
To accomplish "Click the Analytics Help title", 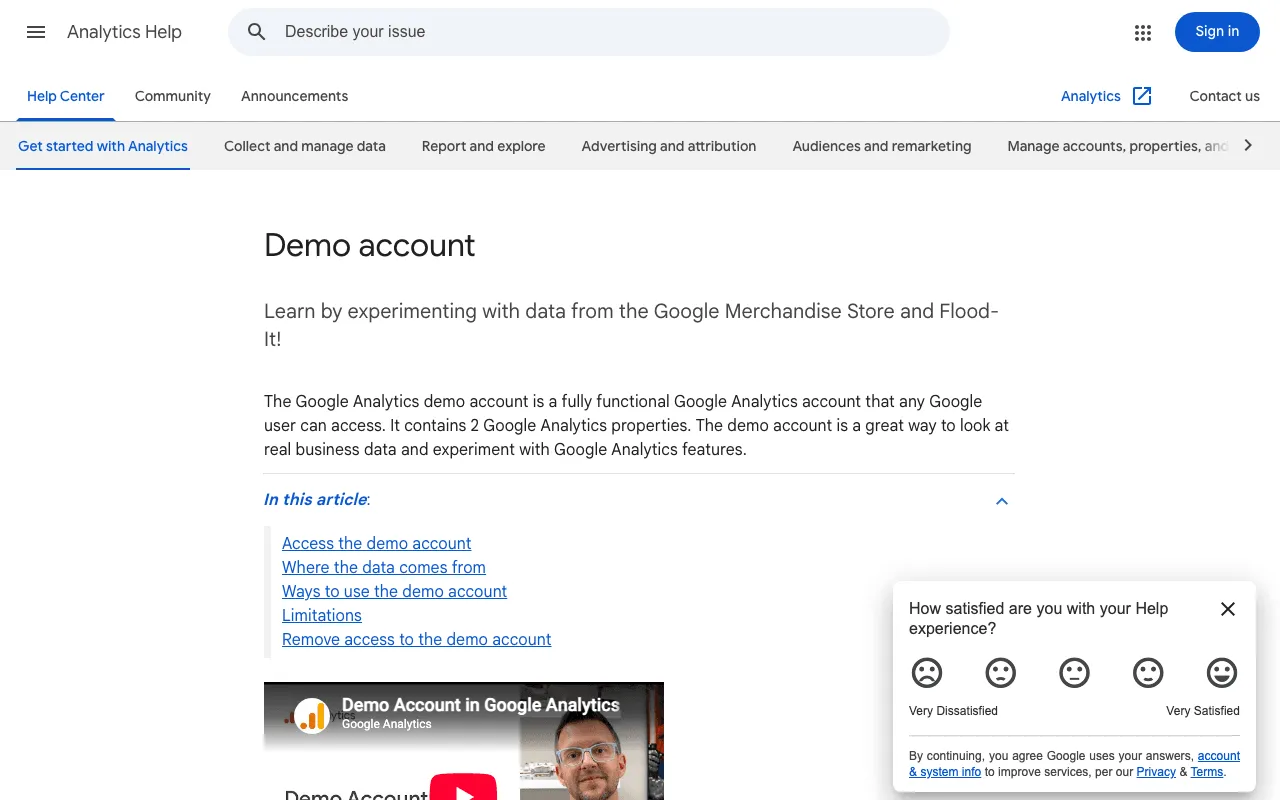I will point(124,32).
